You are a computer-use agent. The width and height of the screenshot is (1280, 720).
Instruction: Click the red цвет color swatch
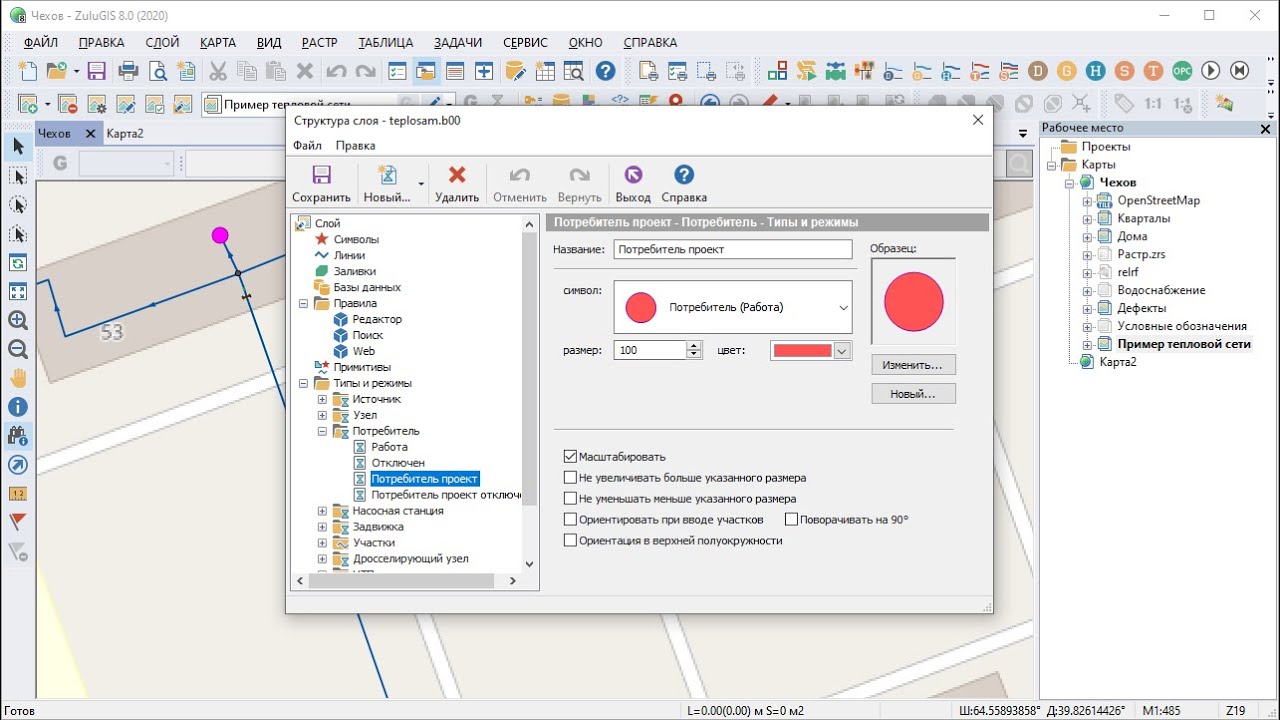point(802,351)
